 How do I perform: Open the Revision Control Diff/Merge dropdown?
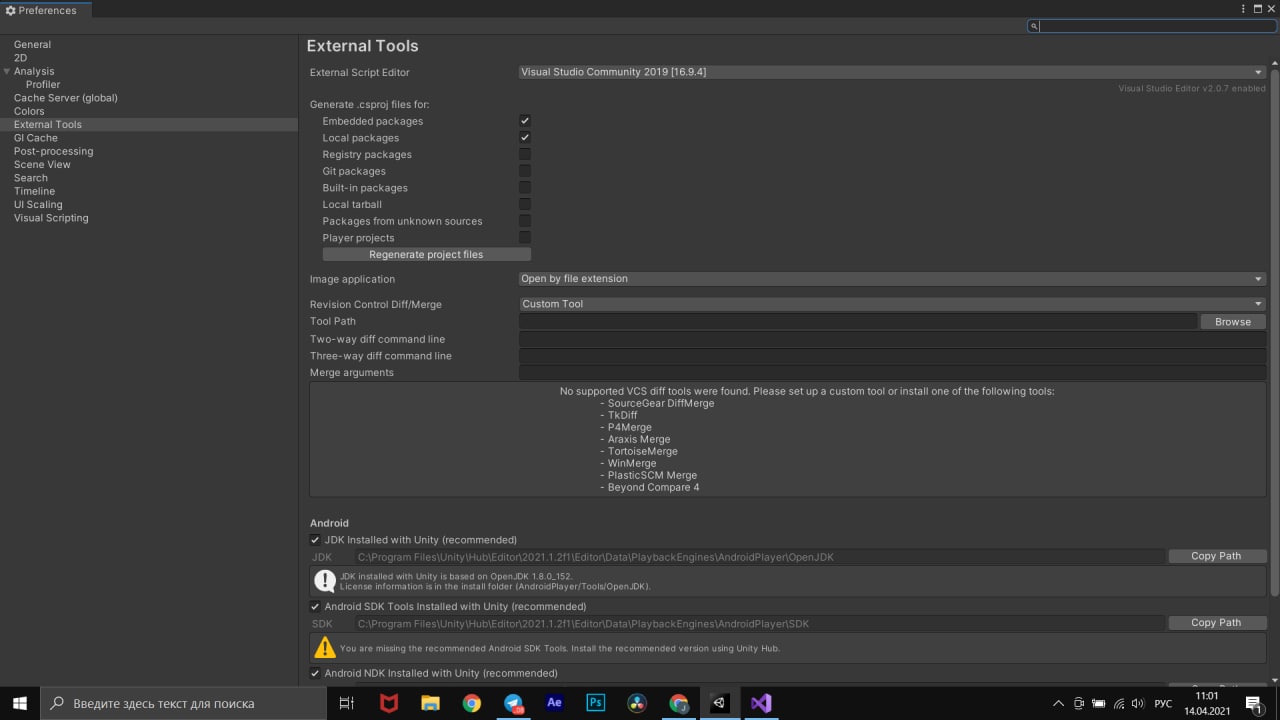pos(892,304)
